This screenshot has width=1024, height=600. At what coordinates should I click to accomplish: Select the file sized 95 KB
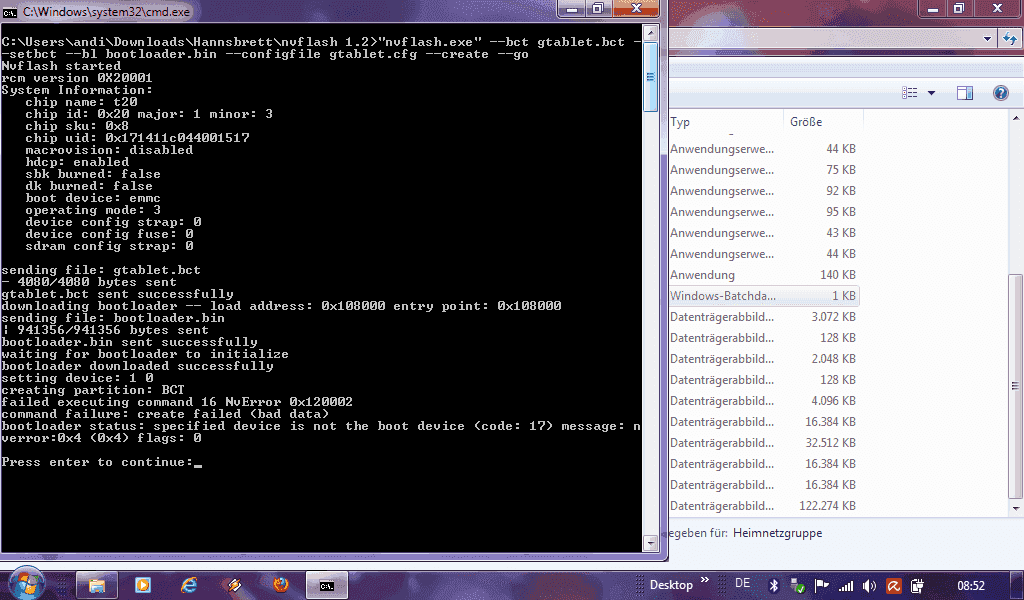pyautogui.click(x=763, y=212)
